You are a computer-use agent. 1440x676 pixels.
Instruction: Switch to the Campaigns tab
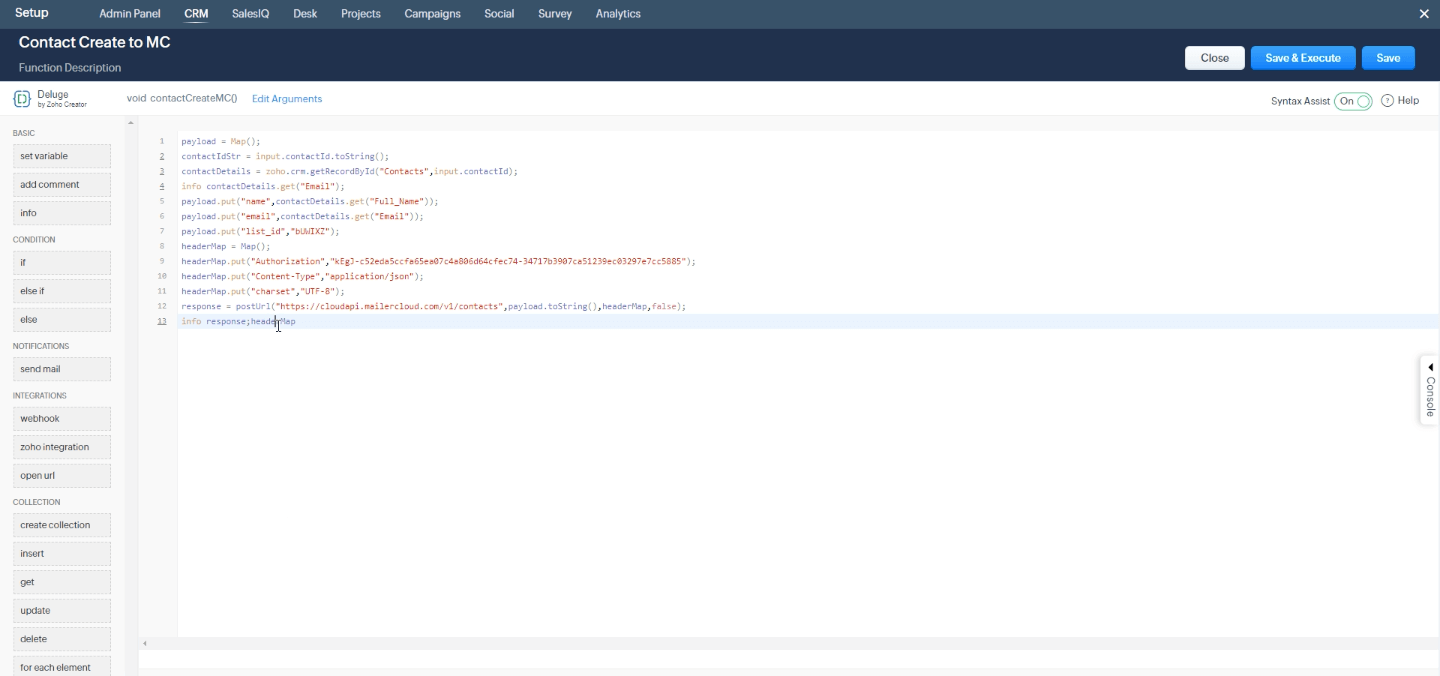click(x=432, y=14)
